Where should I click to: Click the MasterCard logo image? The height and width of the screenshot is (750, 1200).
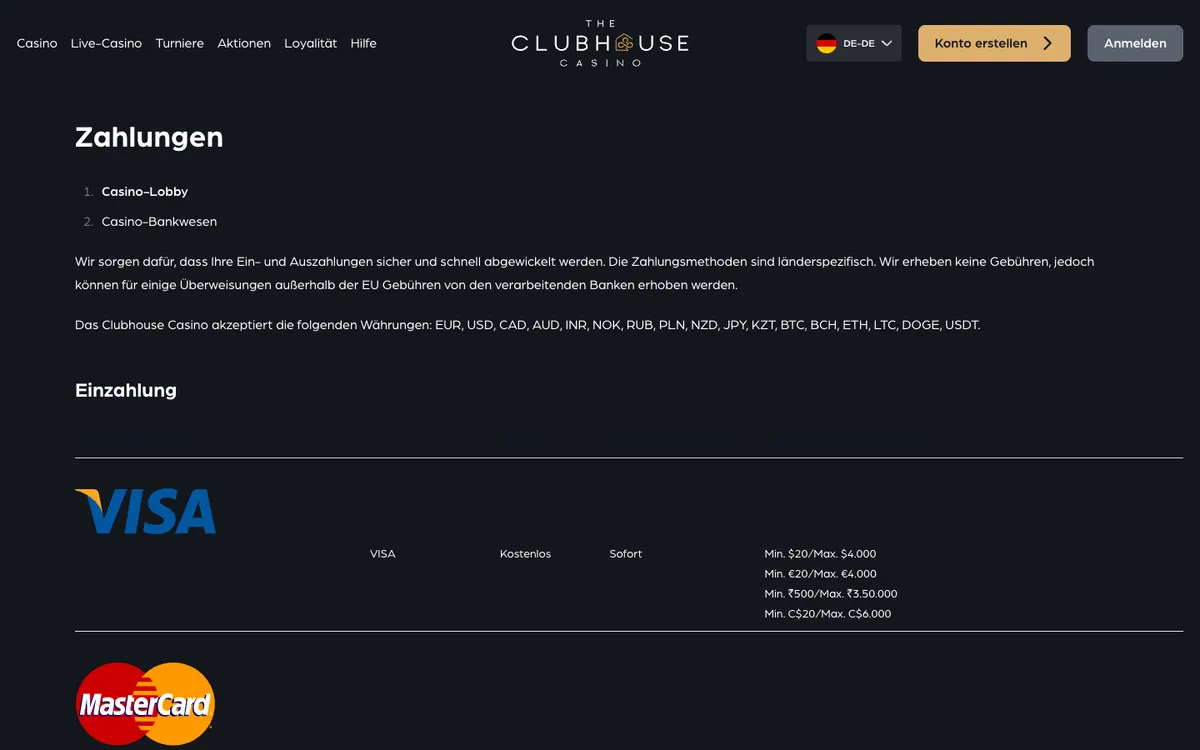pos(146,704)
